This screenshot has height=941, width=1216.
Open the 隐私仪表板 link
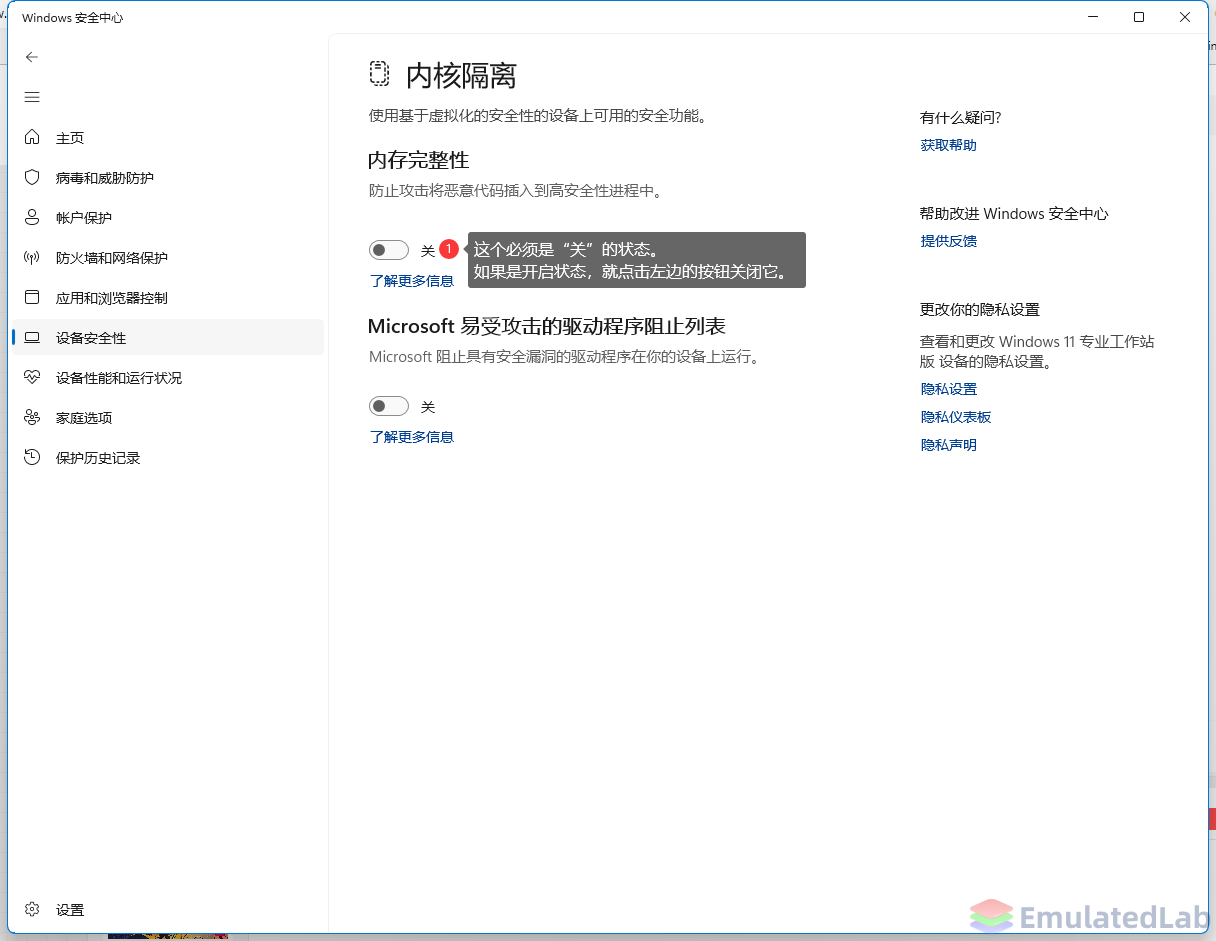956,417
